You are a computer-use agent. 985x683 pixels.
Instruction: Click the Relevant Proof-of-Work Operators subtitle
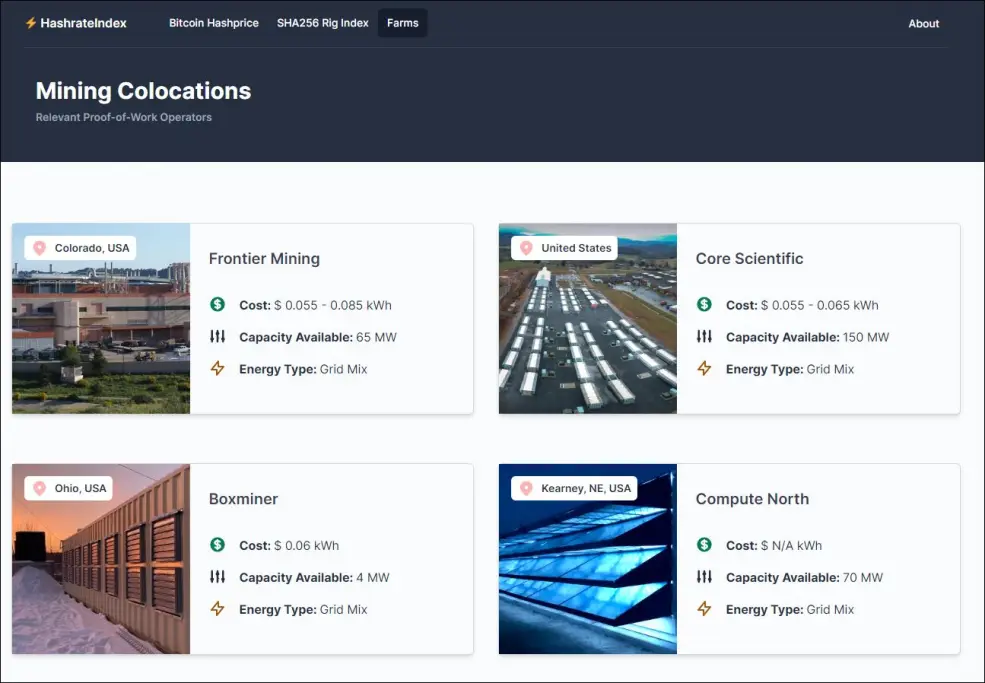(124, 117)
